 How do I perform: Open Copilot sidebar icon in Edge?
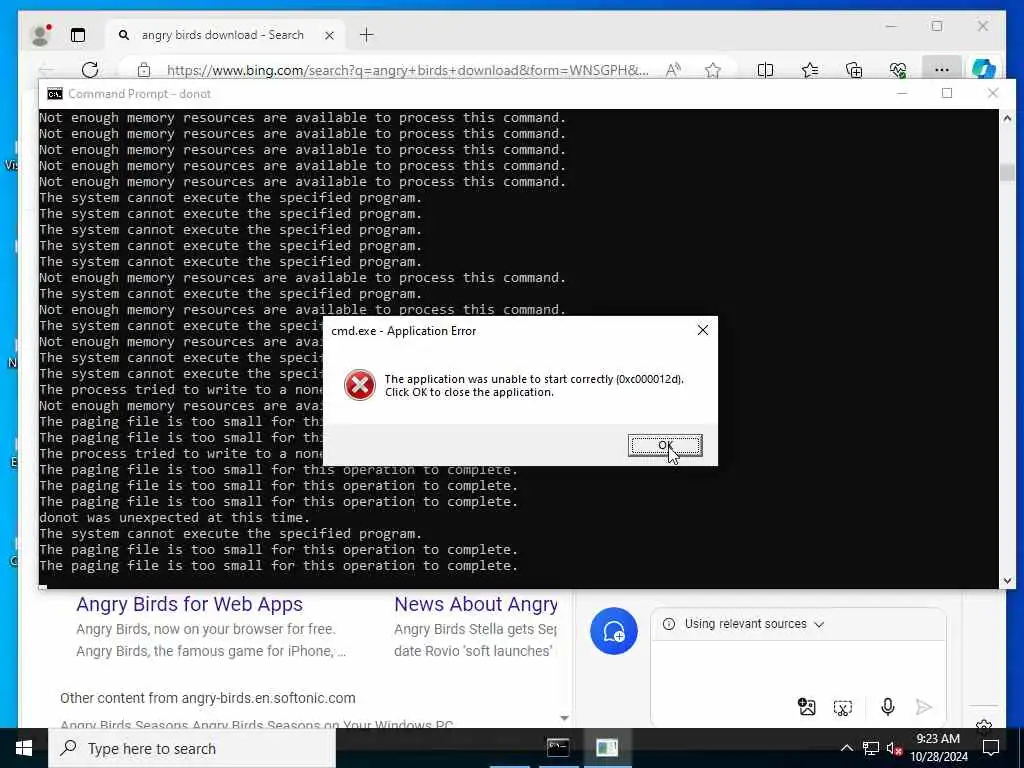coord(983,69)
